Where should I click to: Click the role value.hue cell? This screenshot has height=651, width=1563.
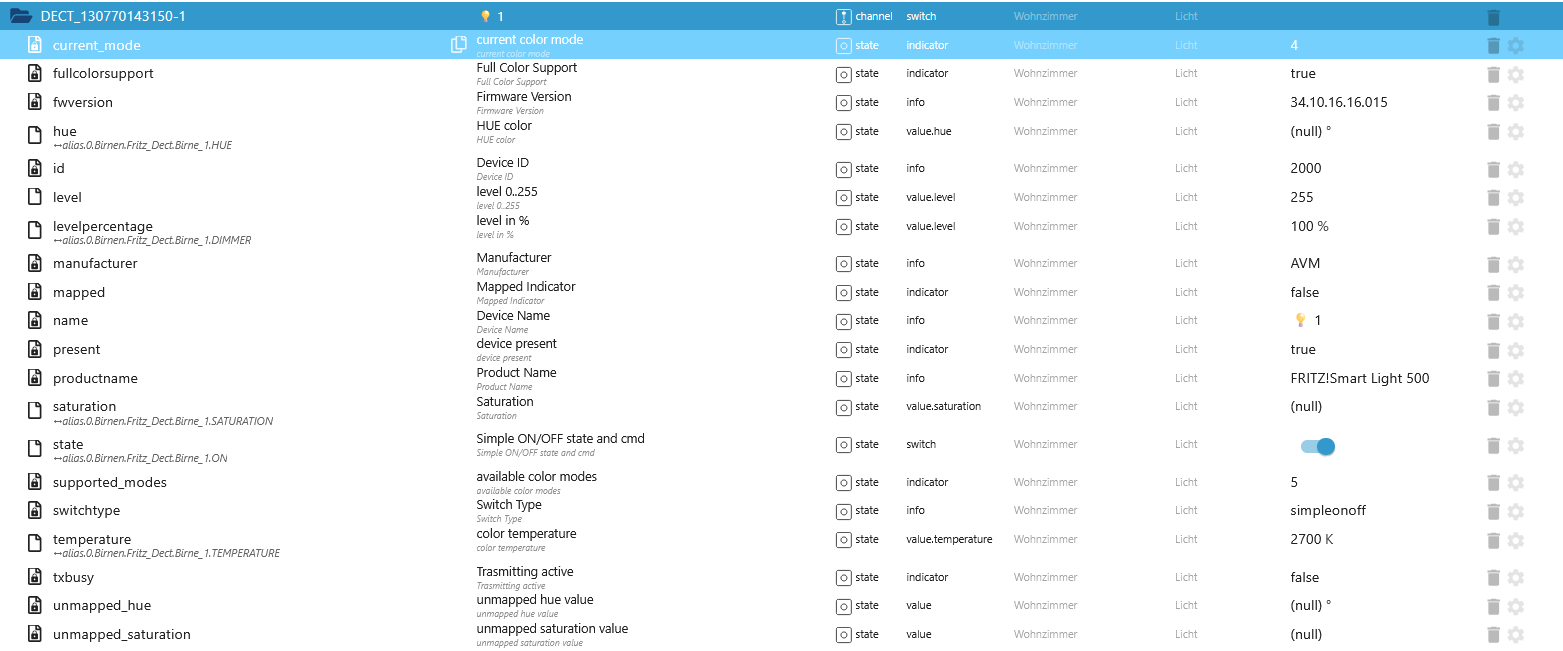[x=929, y=131]
